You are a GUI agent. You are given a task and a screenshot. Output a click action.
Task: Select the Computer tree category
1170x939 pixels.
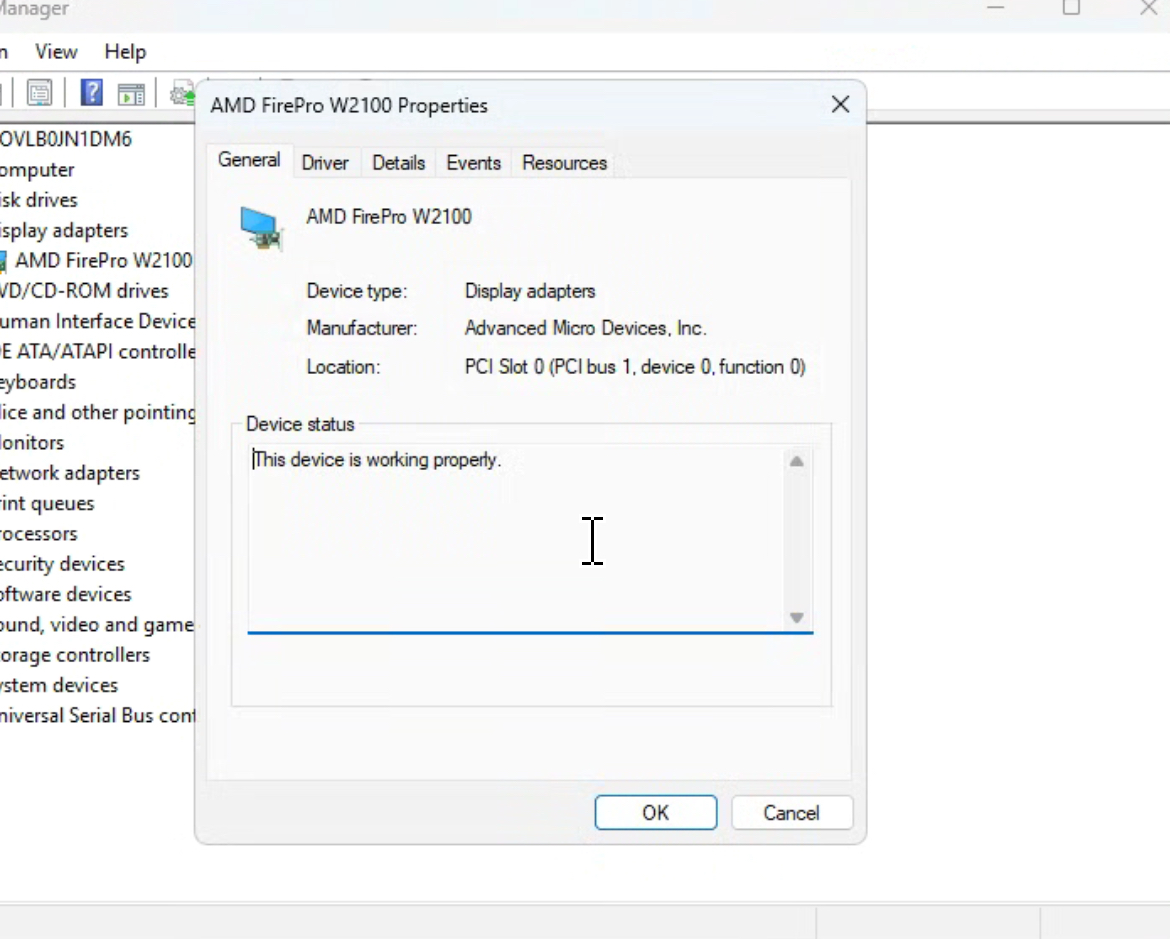(37, 169)
